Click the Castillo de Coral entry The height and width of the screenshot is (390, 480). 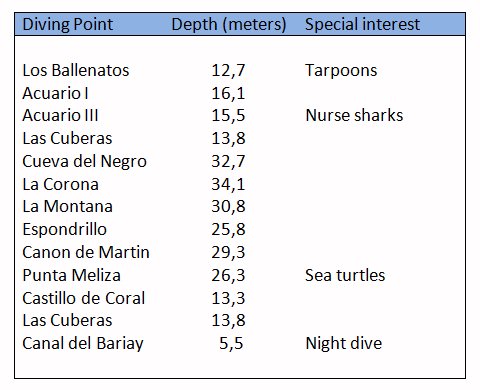(x=83, y=298)
